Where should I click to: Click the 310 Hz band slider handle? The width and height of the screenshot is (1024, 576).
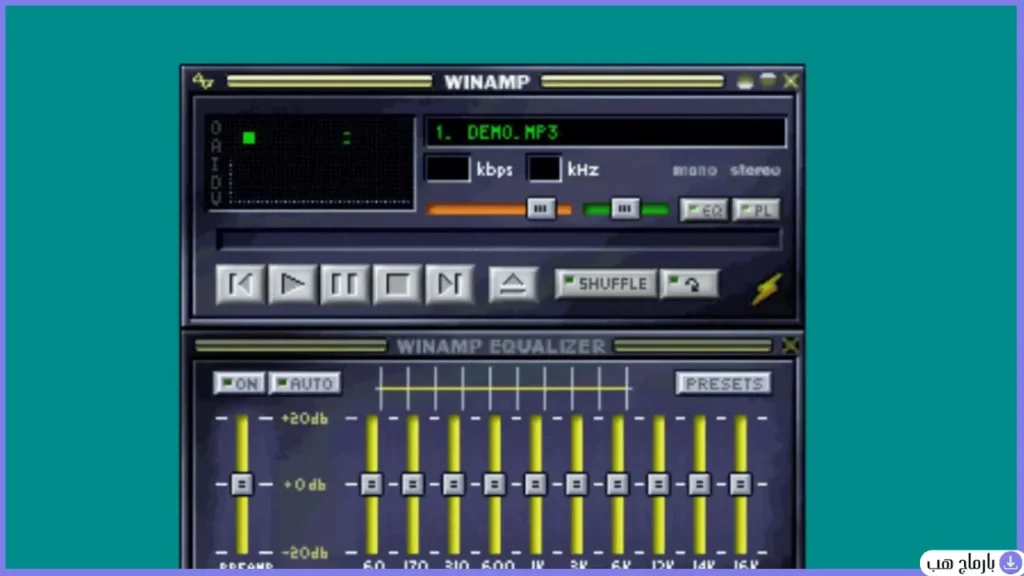coord(453,484)
